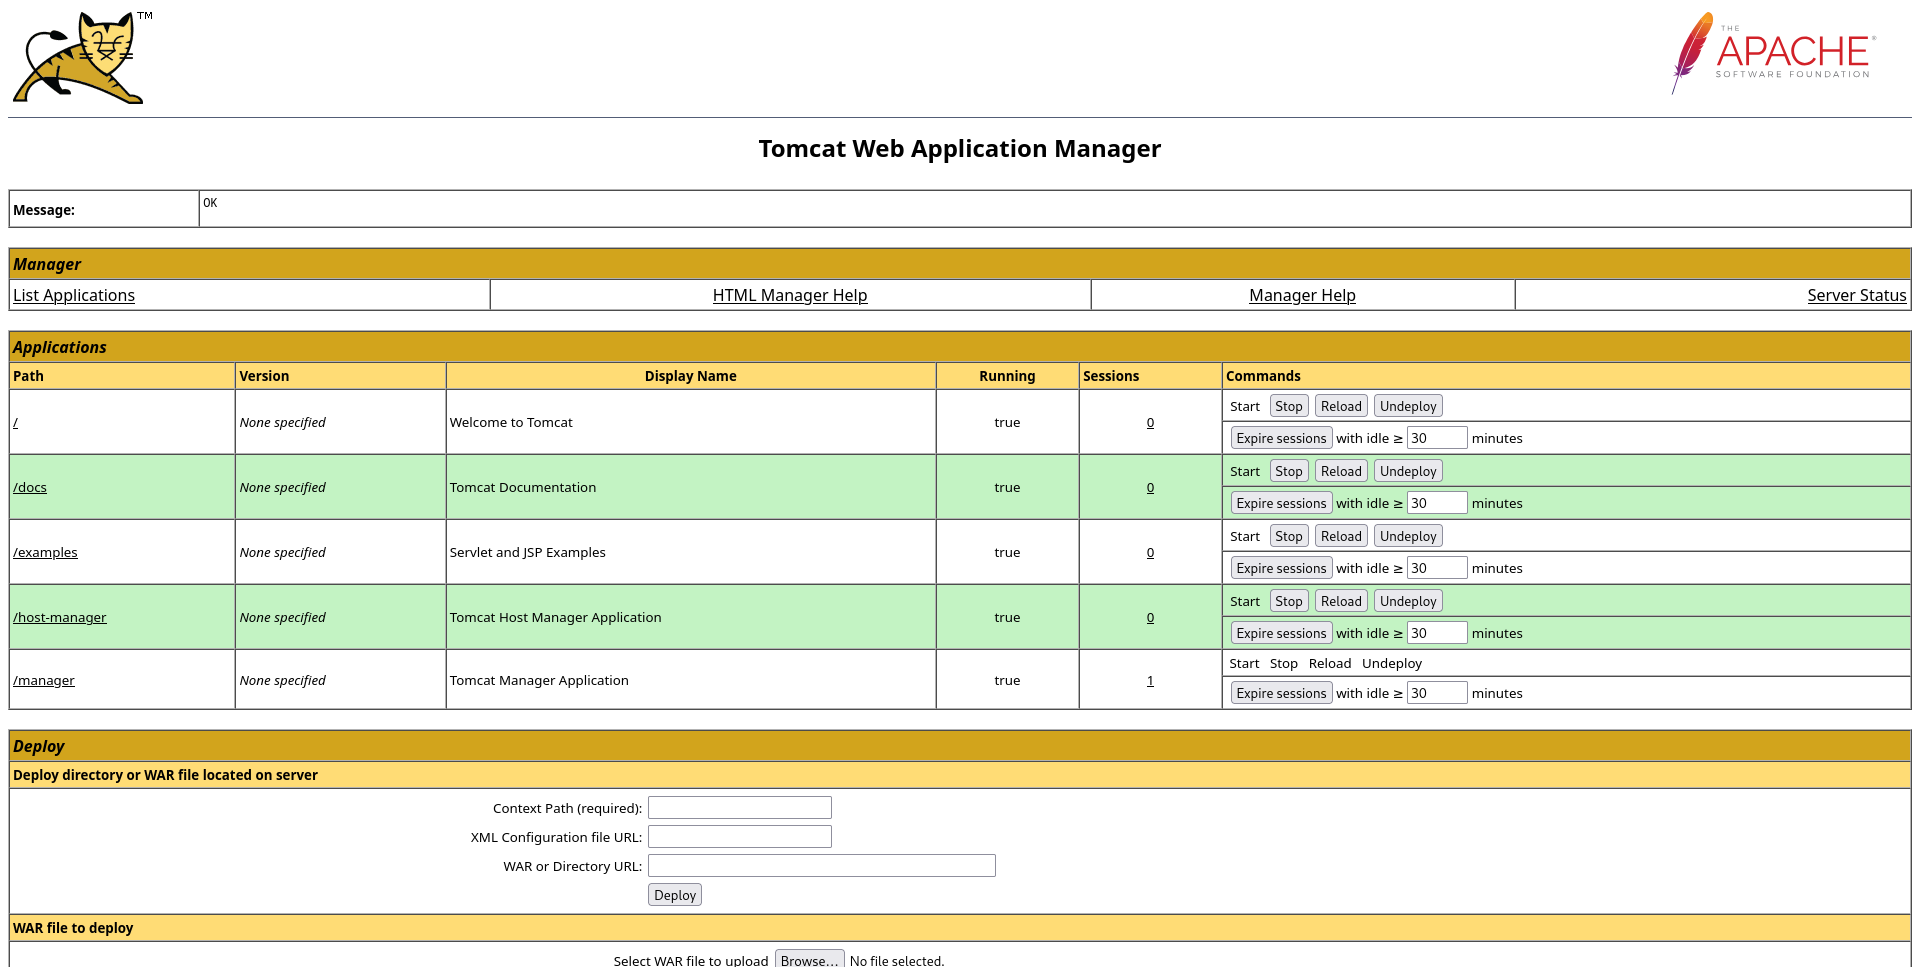
Task: Click idle minutes field for /examples
Action: click(1437, 568)
